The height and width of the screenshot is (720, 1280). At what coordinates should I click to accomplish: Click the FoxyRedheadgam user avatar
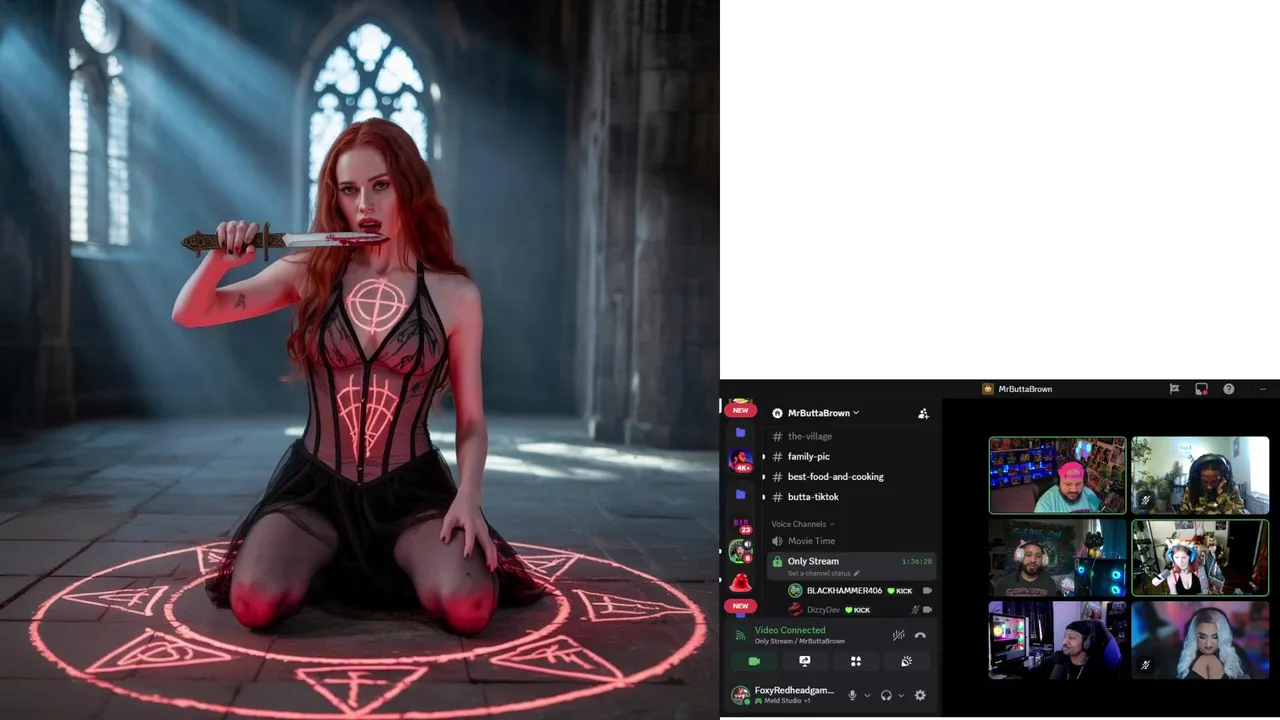740,695
